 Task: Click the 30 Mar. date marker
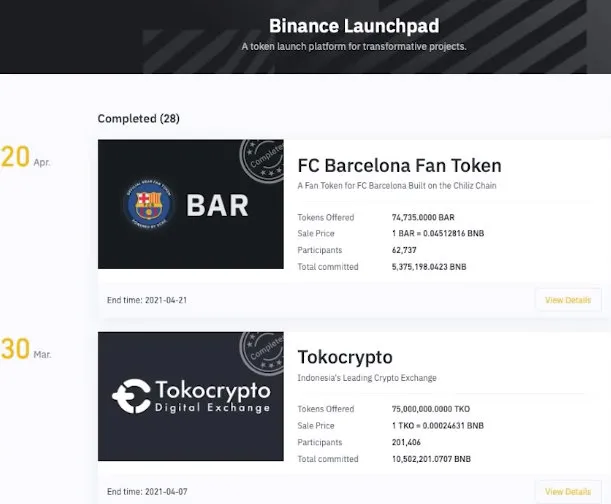(26, 350)
